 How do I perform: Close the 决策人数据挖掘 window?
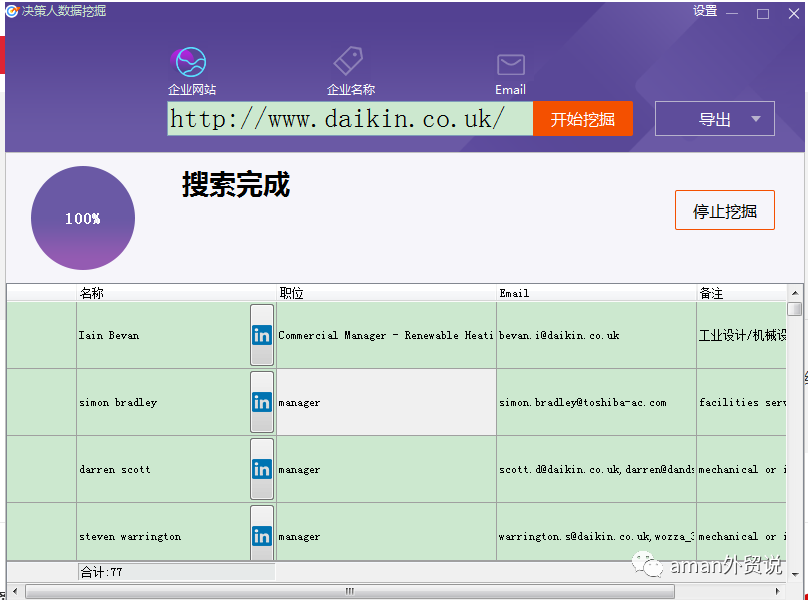coord(794,14)
